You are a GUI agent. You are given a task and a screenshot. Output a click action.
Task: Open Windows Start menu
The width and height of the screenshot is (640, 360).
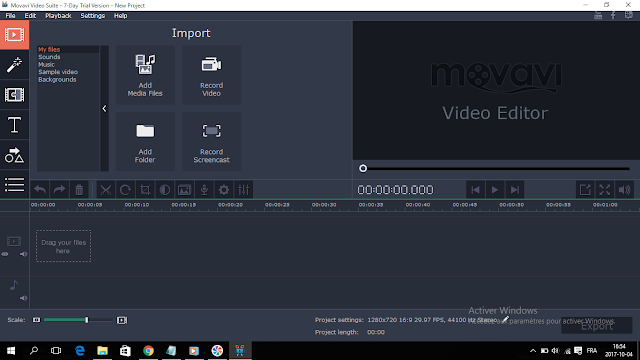pyautogui.click(x=11, y=351)
